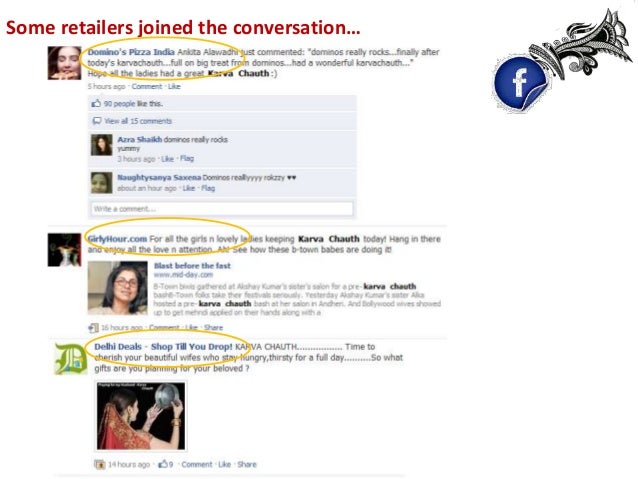Screen dimensions: 638x479
Task: Open the Karva Chauth woman photo thumbnail
Action: (x=141, y=416)
